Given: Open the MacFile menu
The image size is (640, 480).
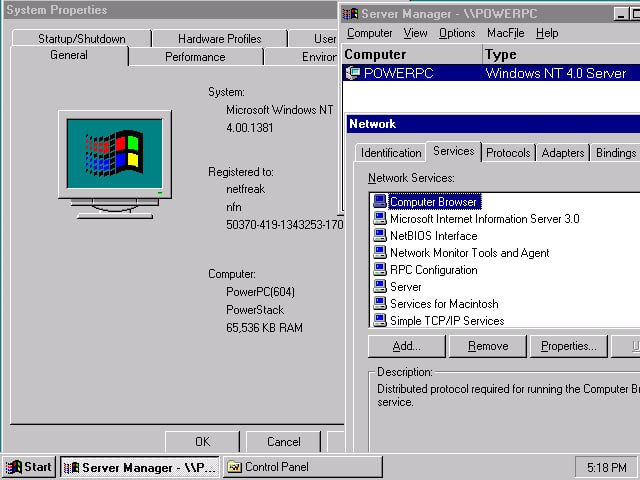Looking at the screenshot, I should pos(506,33).
